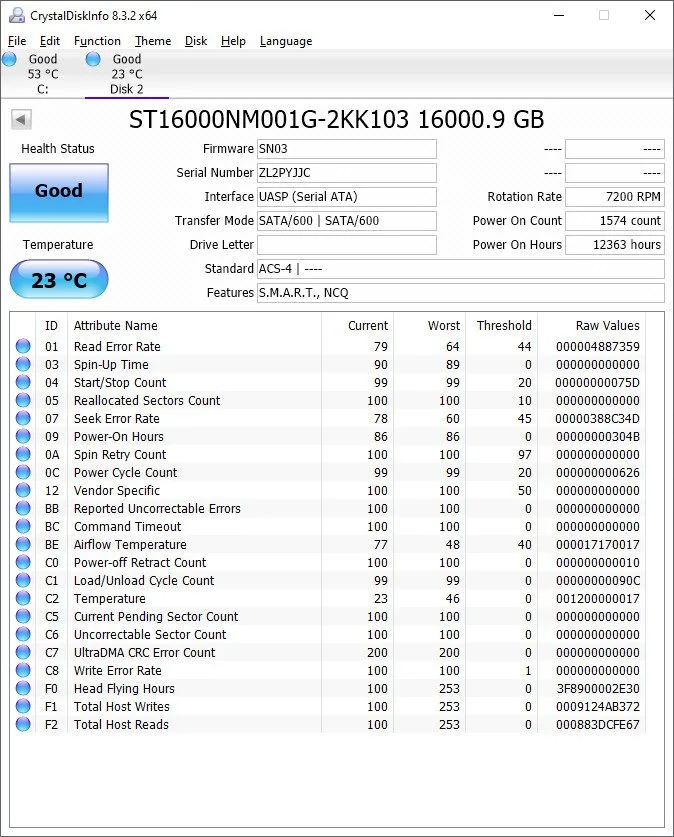This screenshot has height=837, width=674.
Task: Click status orb of Reallocated Sectors Count row
Action: tap(23, 400)
